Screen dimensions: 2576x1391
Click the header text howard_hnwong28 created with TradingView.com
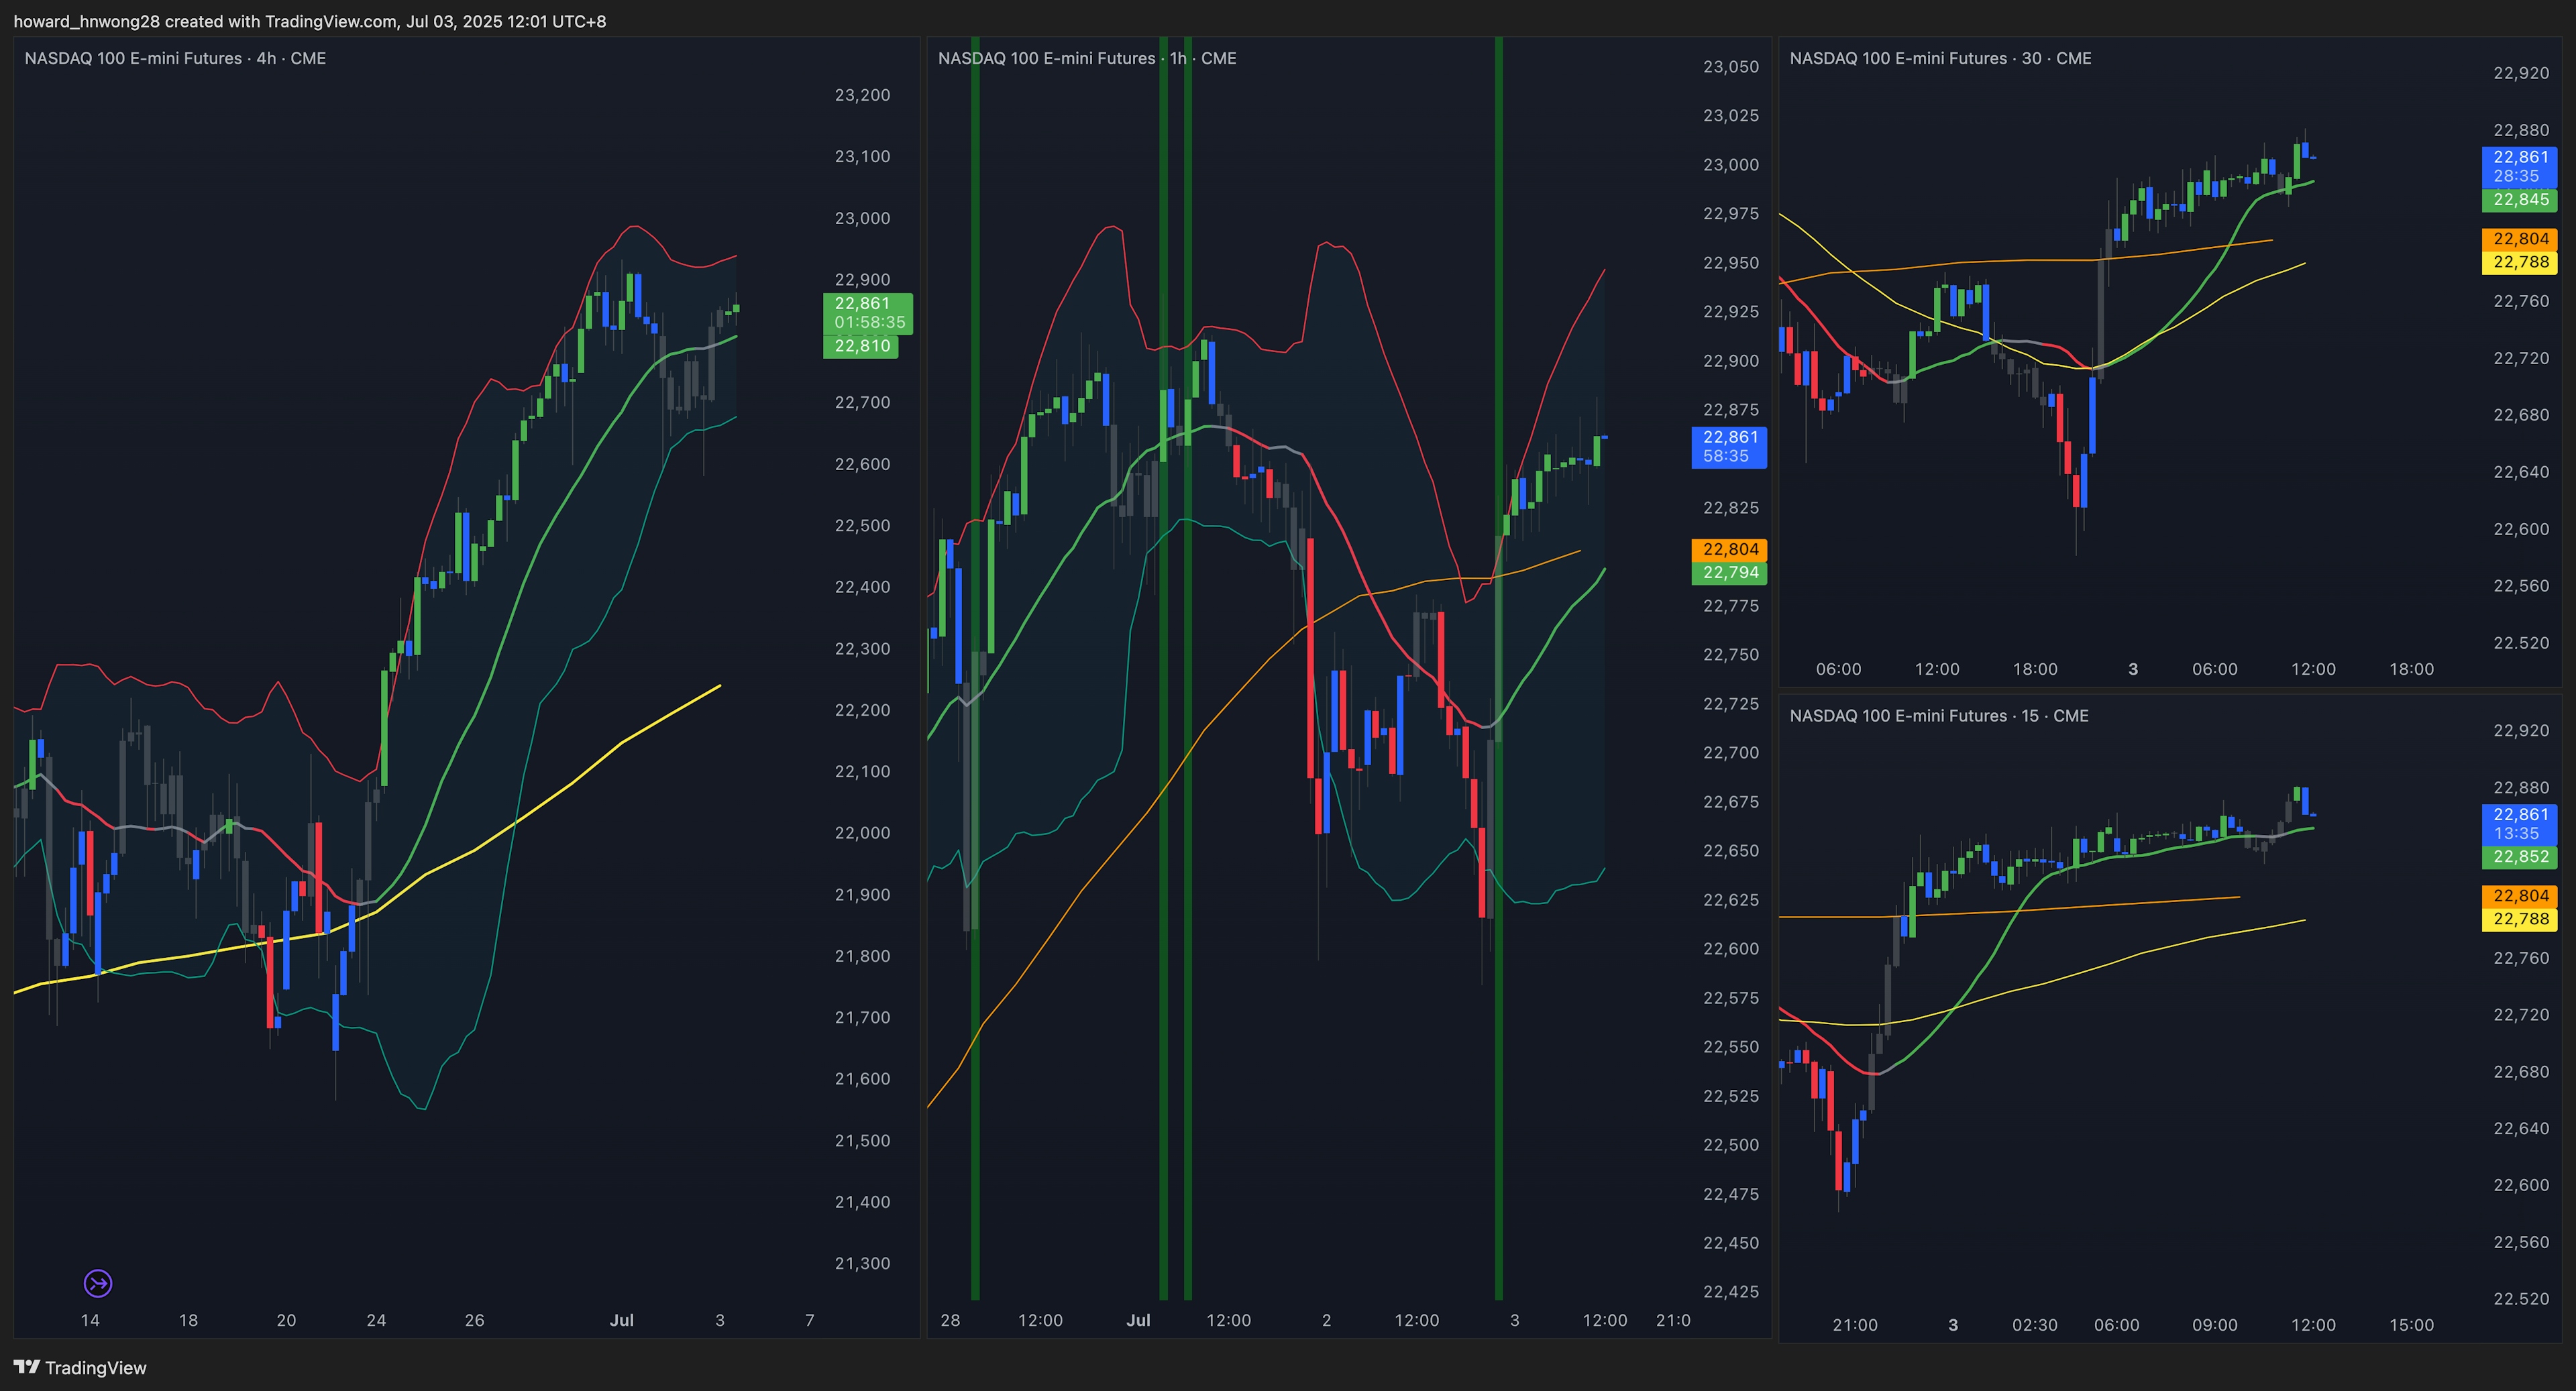[309, 21]
